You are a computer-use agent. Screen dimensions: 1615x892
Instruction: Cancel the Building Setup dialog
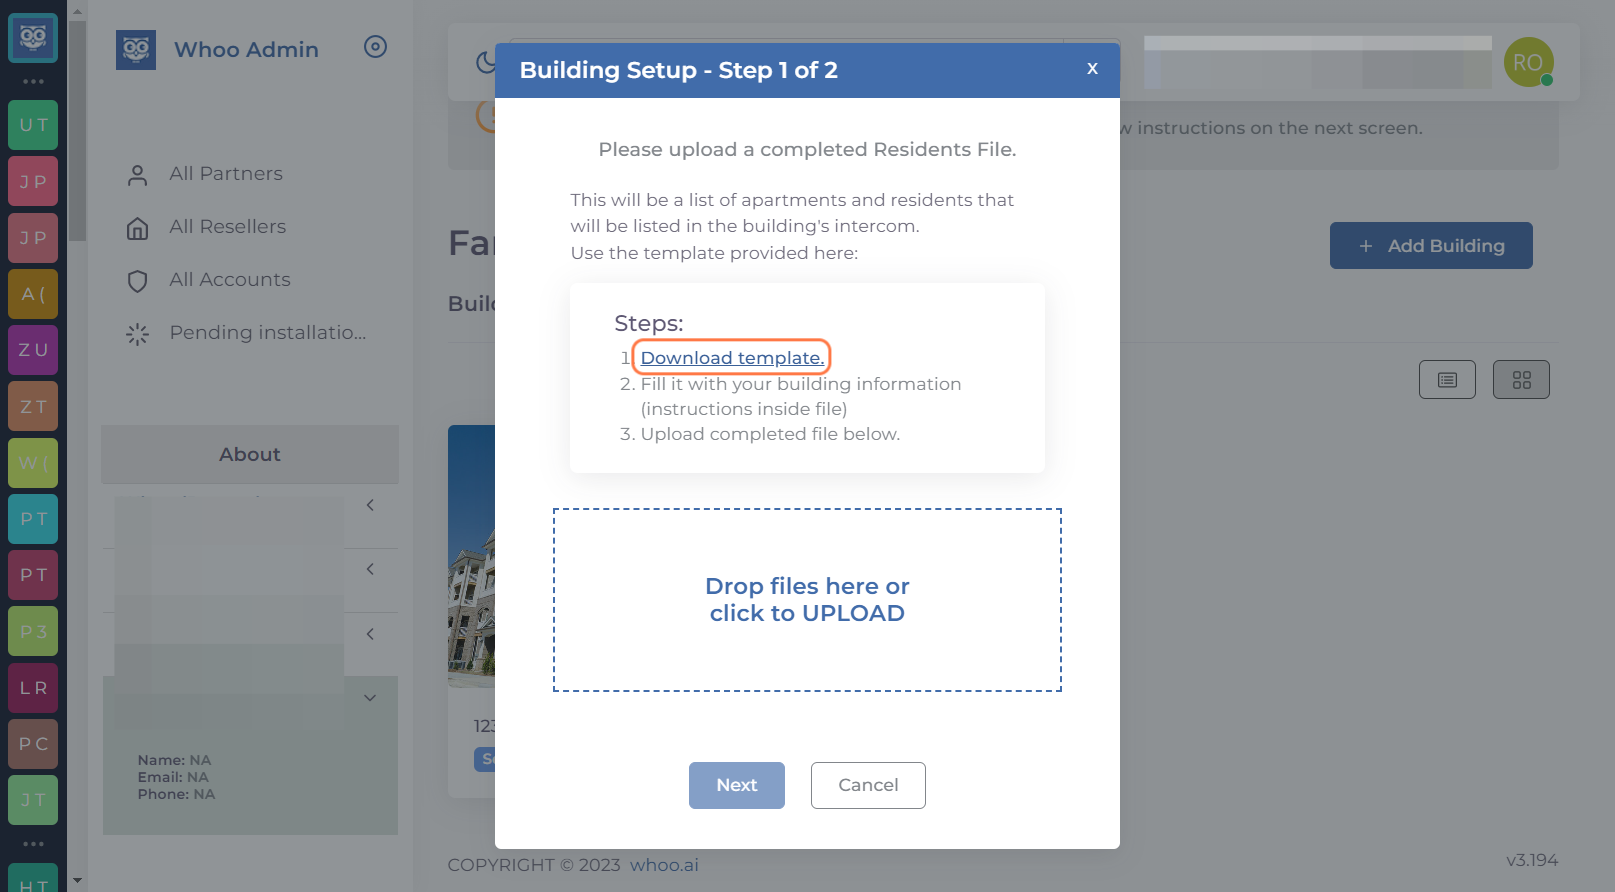point(868,785)
